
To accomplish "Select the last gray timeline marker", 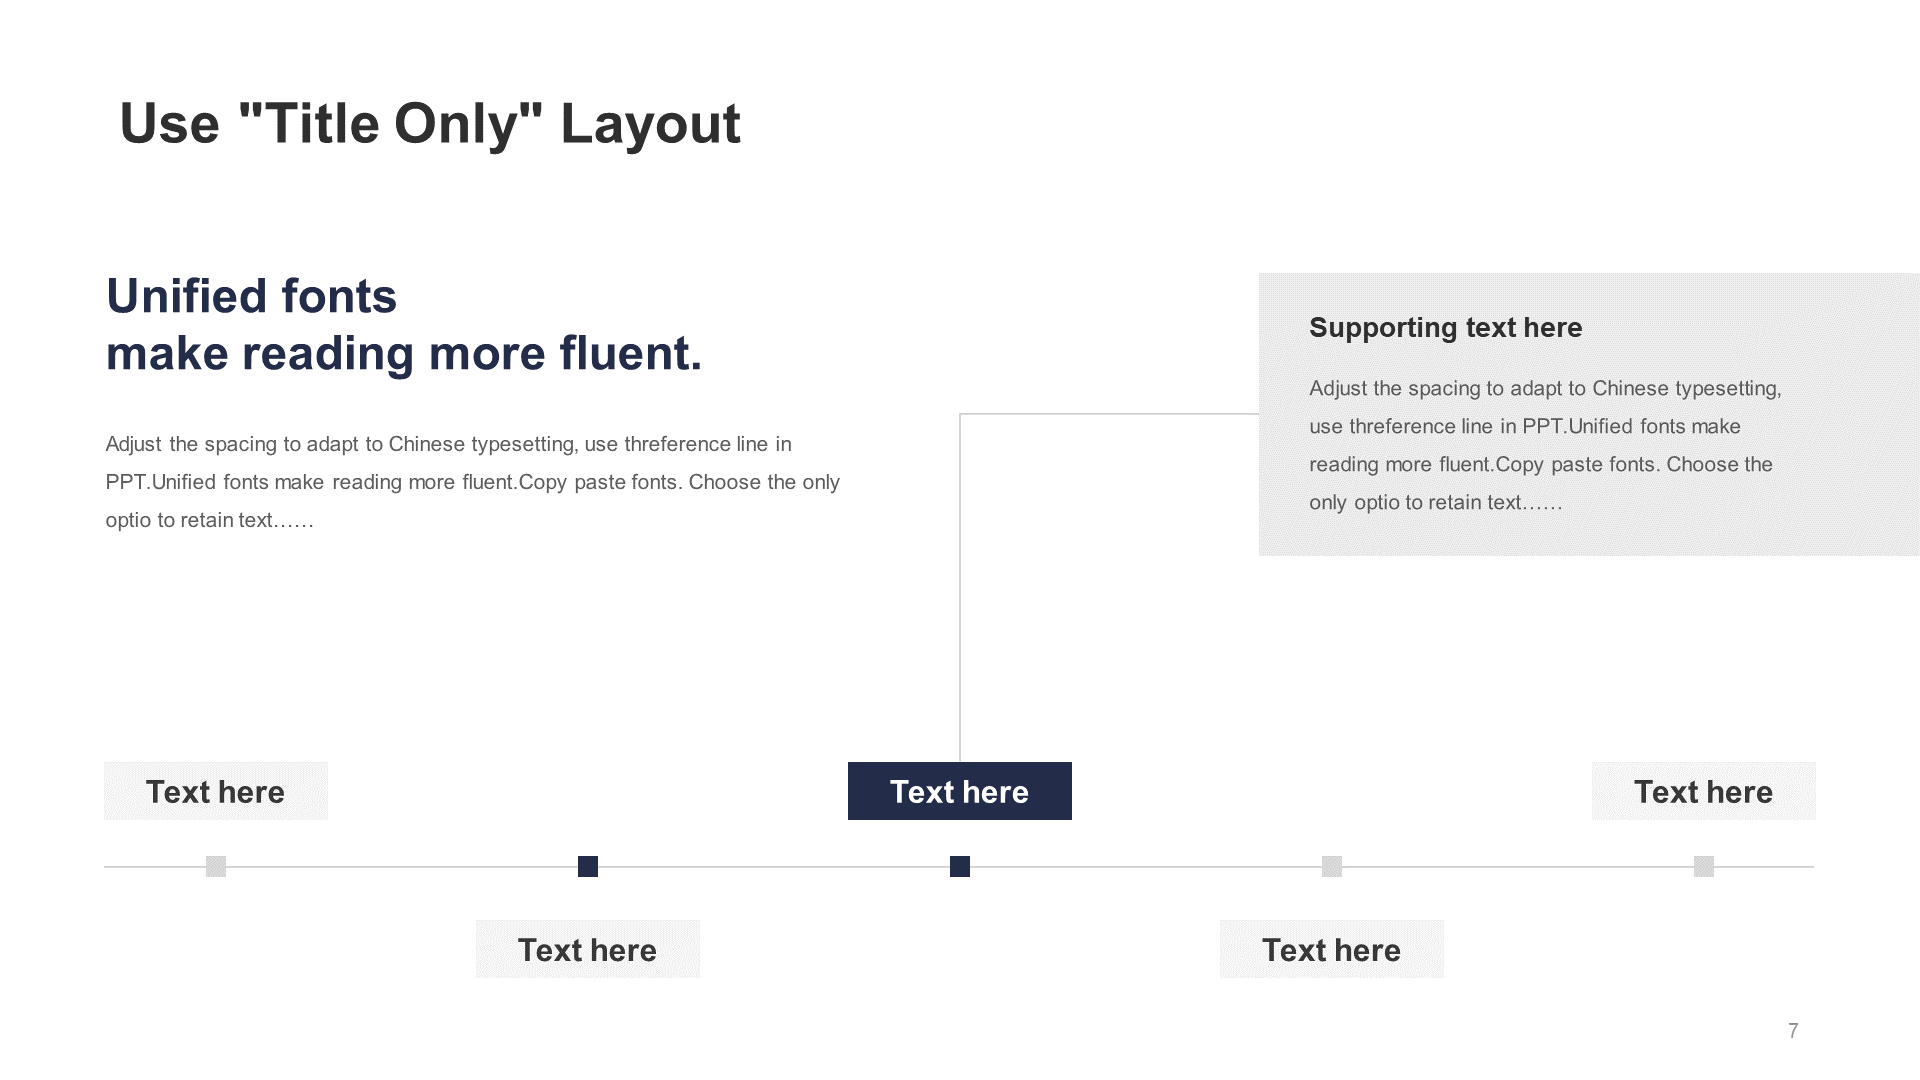I will click(1704, 866).
